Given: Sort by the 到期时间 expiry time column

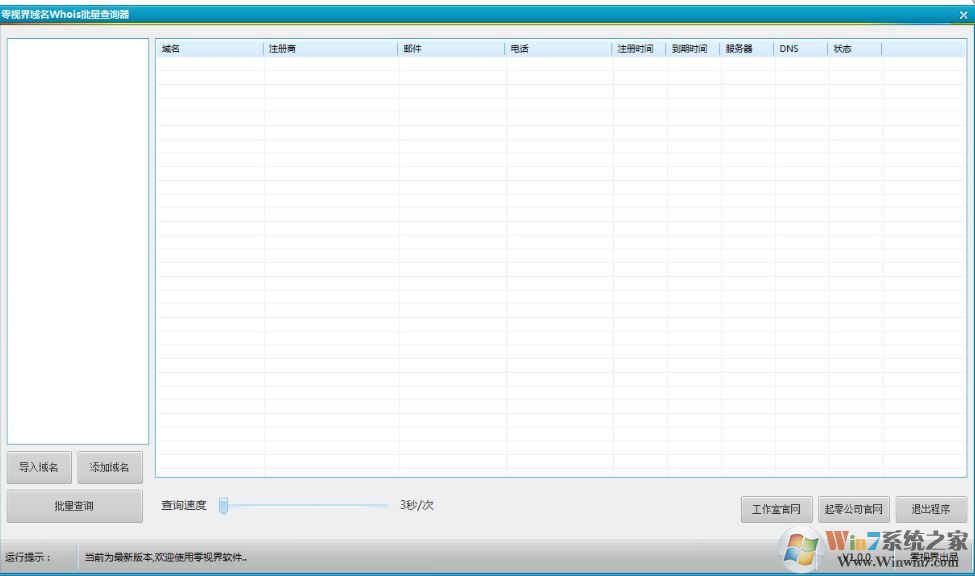Looking at the screenshot, I should [x=692, y=47].
